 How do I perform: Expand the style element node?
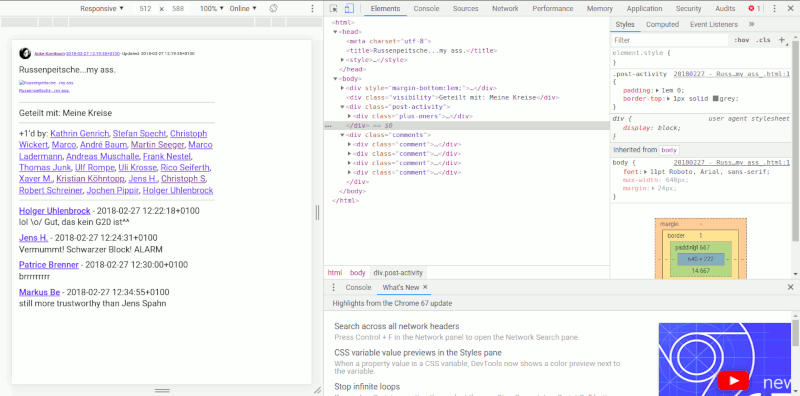coord(342,60)
